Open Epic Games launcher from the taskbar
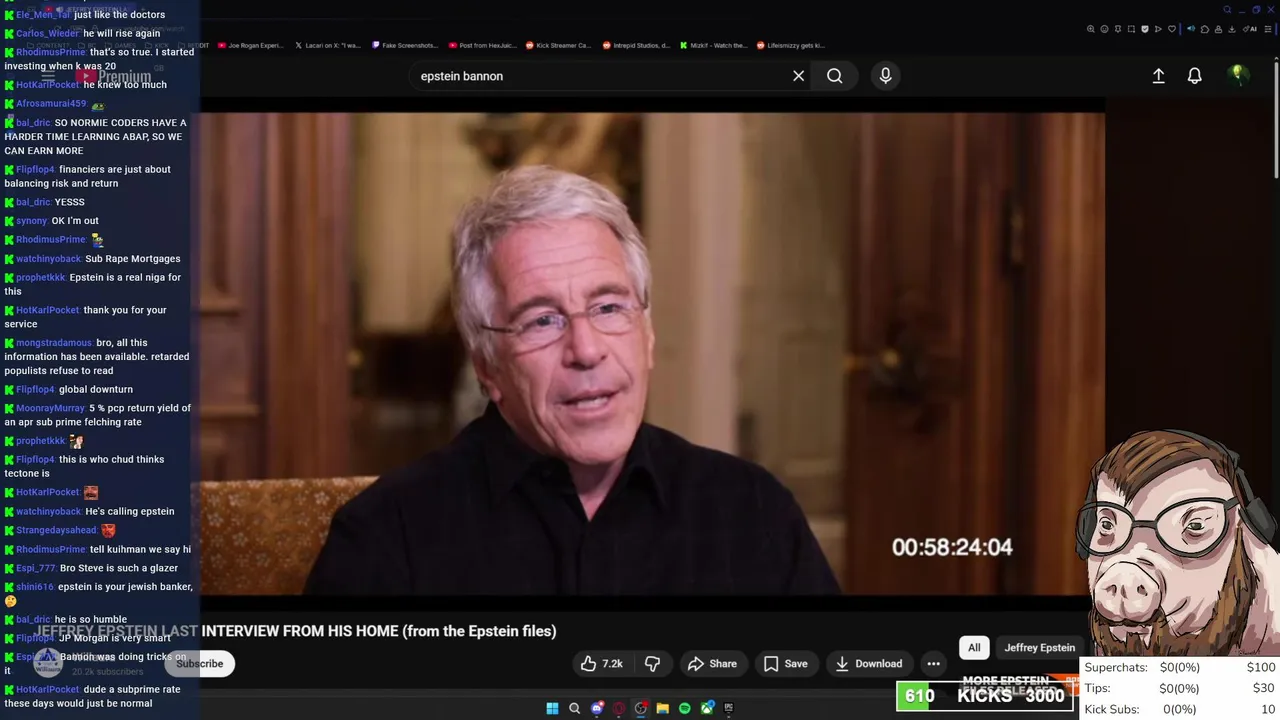 coord(729,708)
